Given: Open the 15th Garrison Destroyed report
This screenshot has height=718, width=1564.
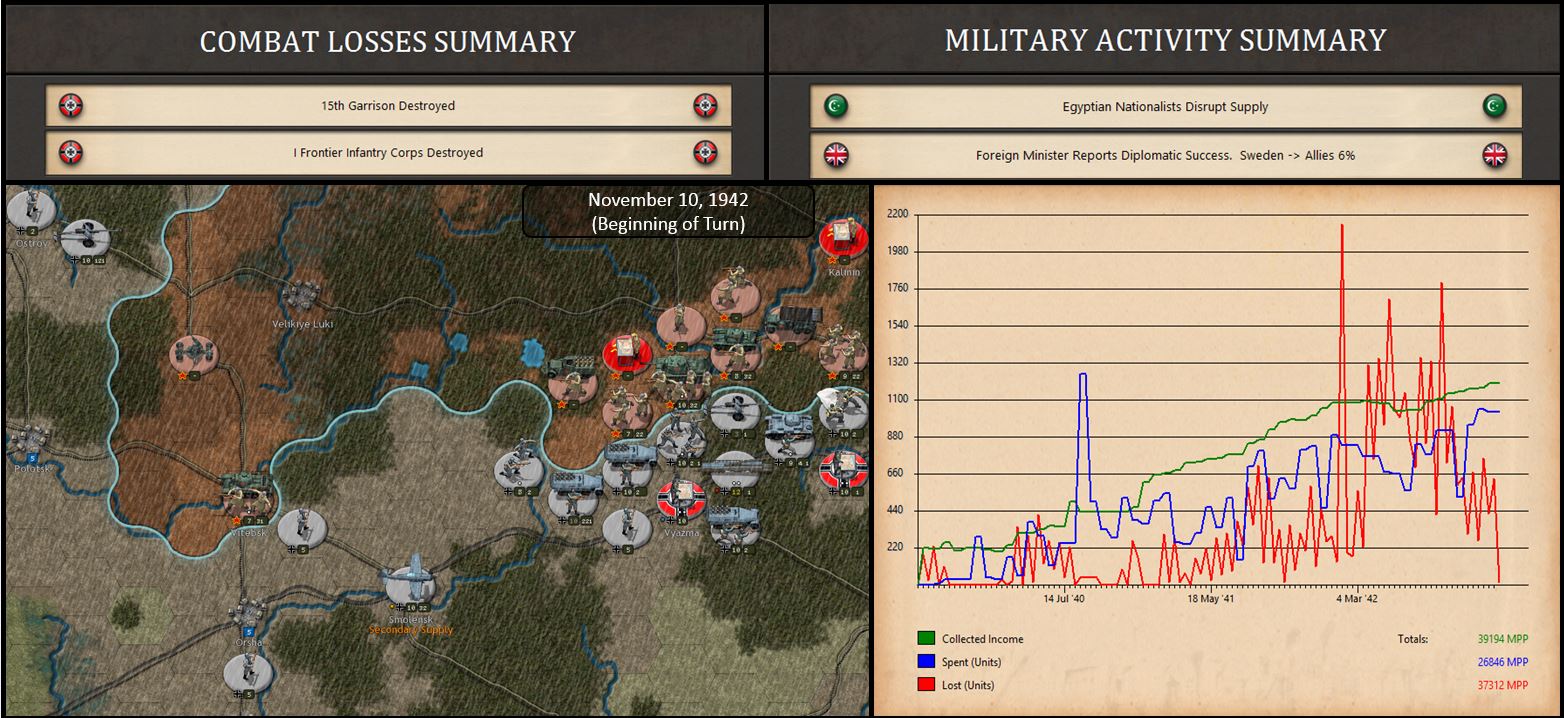Looking at the screenshot, I should coord(388,105).
